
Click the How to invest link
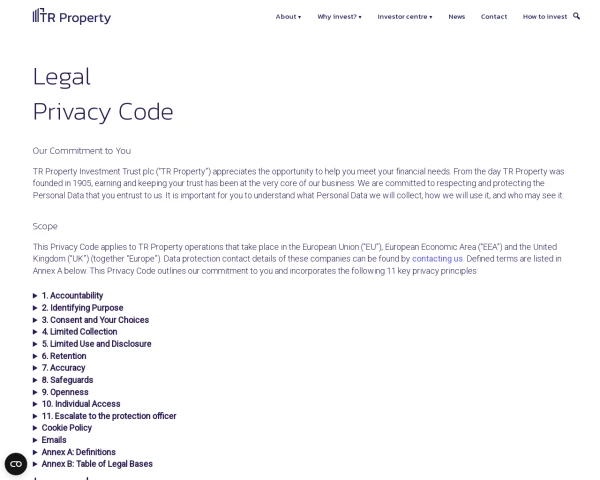(x=544, y=17)
